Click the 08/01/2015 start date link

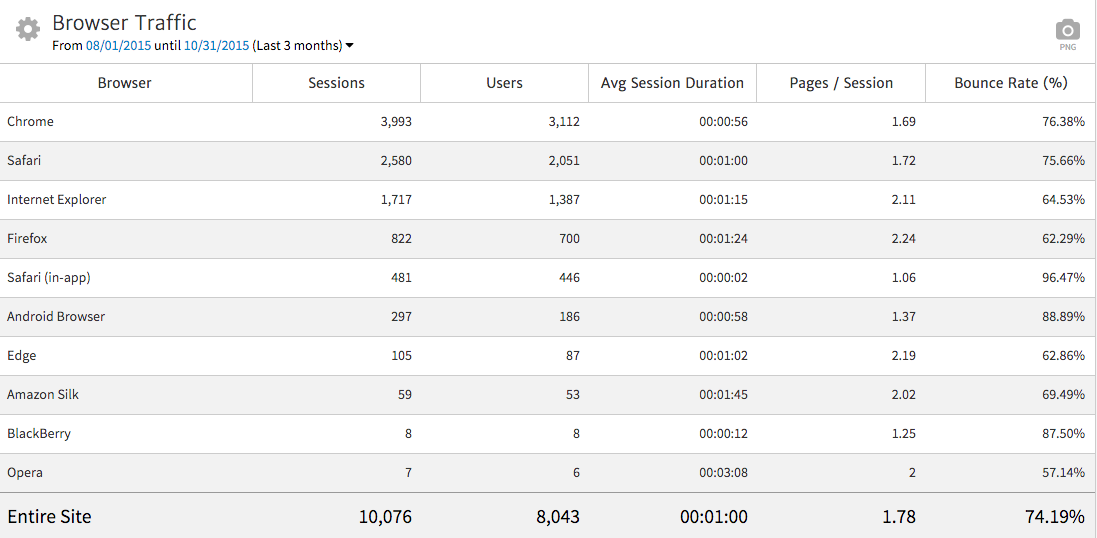pos(117,46)
